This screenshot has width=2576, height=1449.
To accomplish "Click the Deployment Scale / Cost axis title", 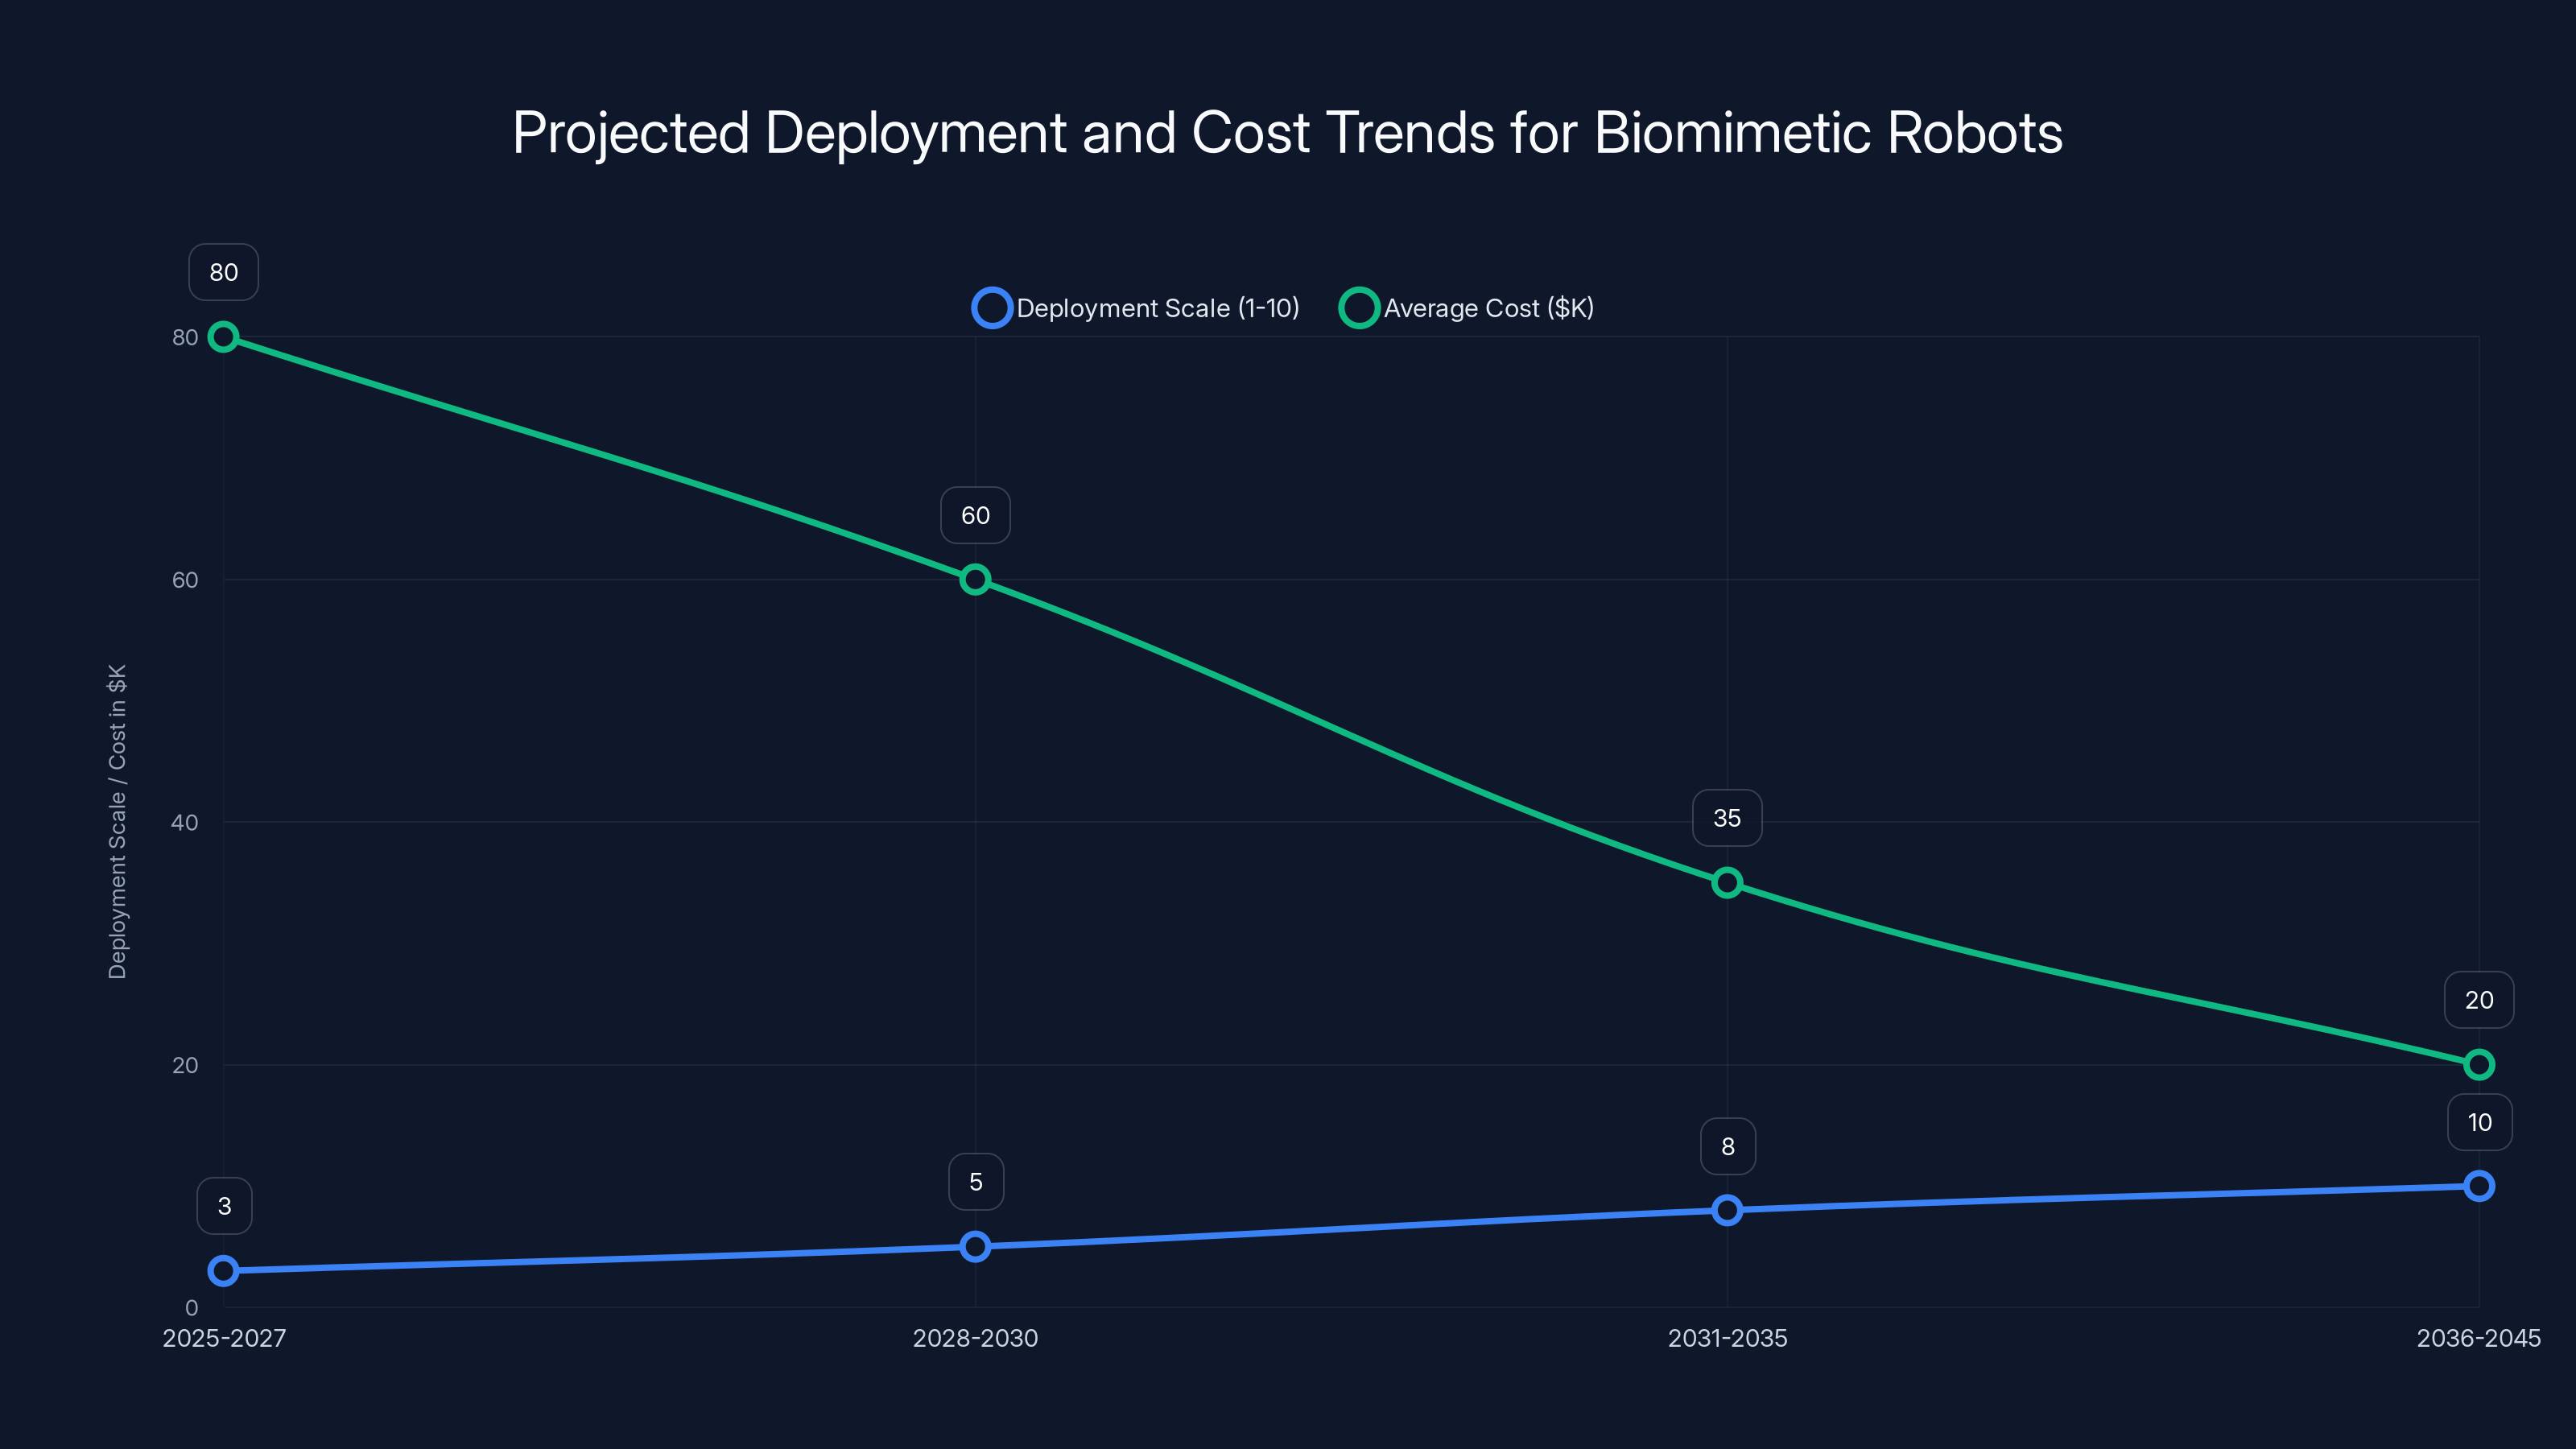I will pos(118,822).
